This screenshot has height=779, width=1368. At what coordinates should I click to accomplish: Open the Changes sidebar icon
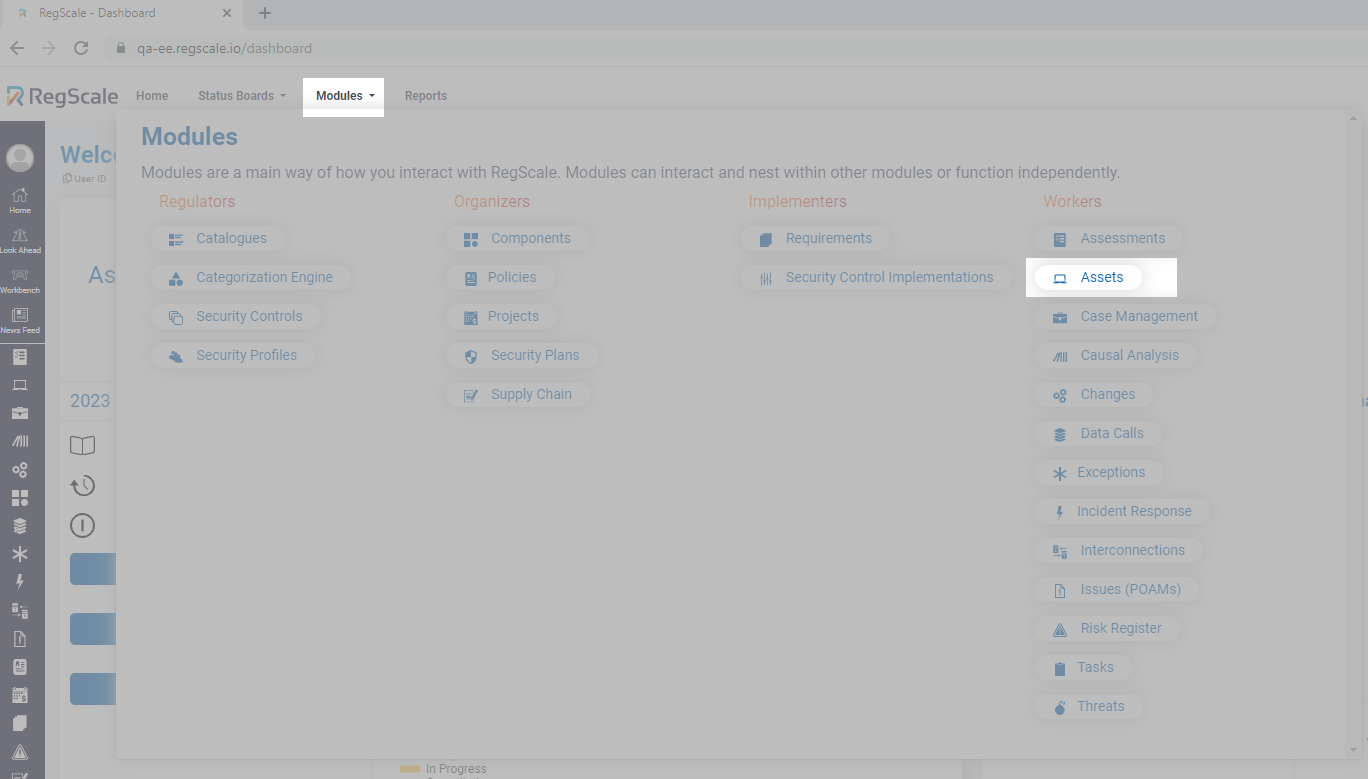20,469
